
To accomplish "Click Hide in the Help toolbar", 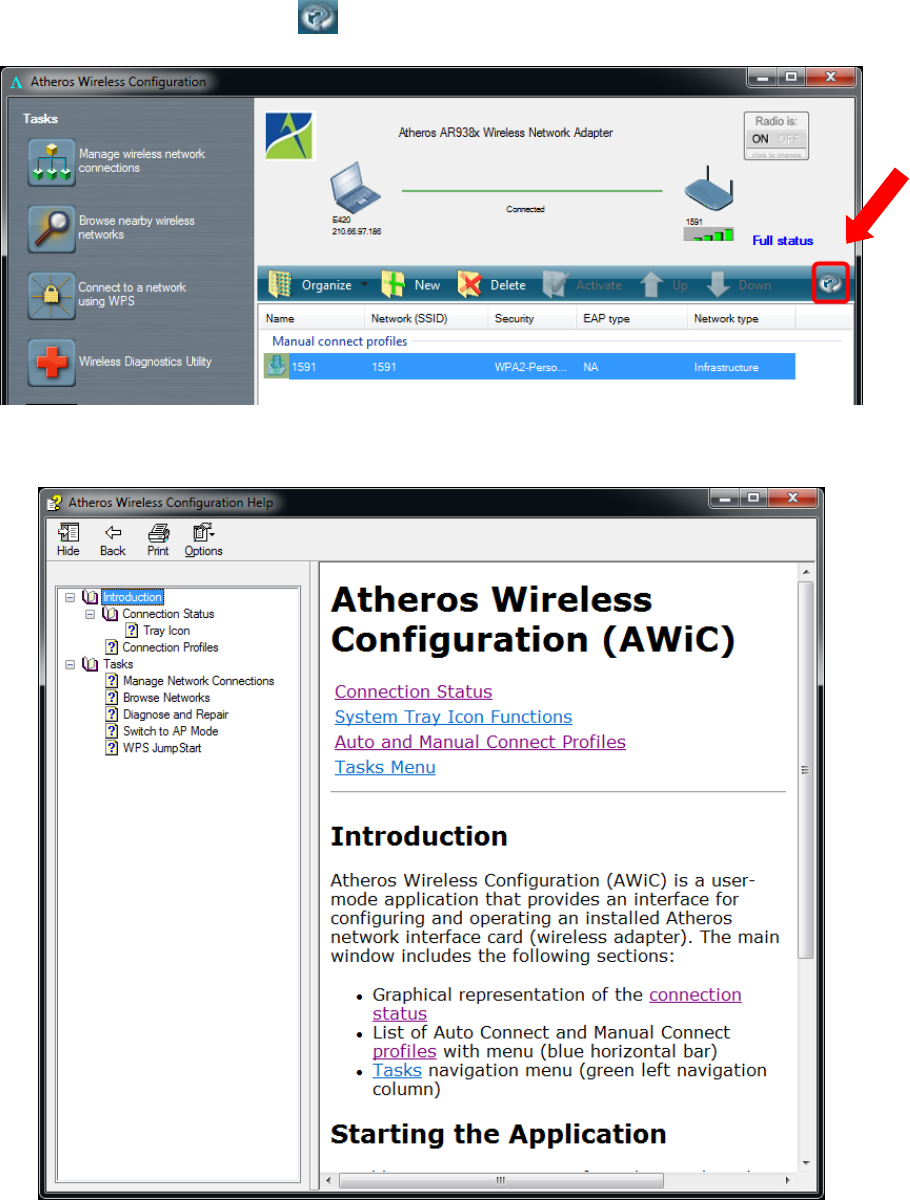I will 68,540.
